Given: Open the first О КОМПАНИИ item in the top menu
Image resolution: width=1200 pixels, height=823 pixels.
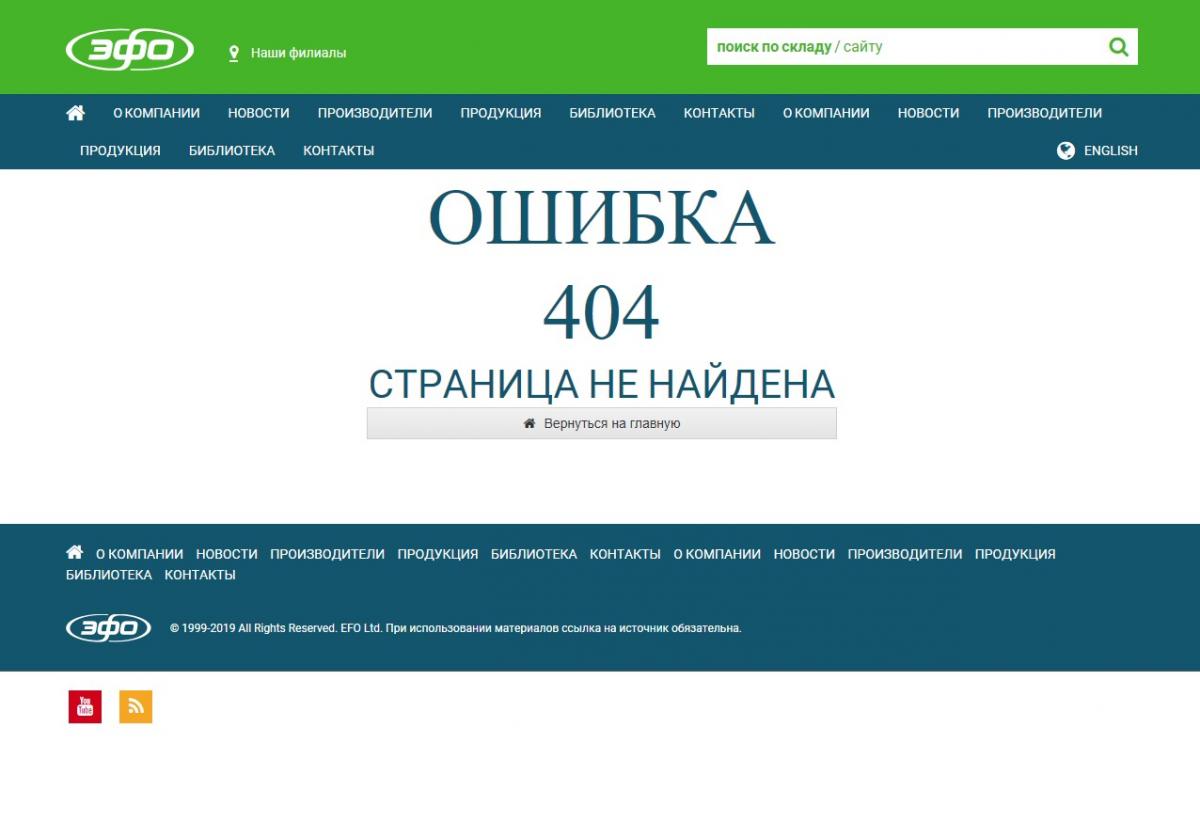Looking at the screenshot, I should (x=156, y=113).
